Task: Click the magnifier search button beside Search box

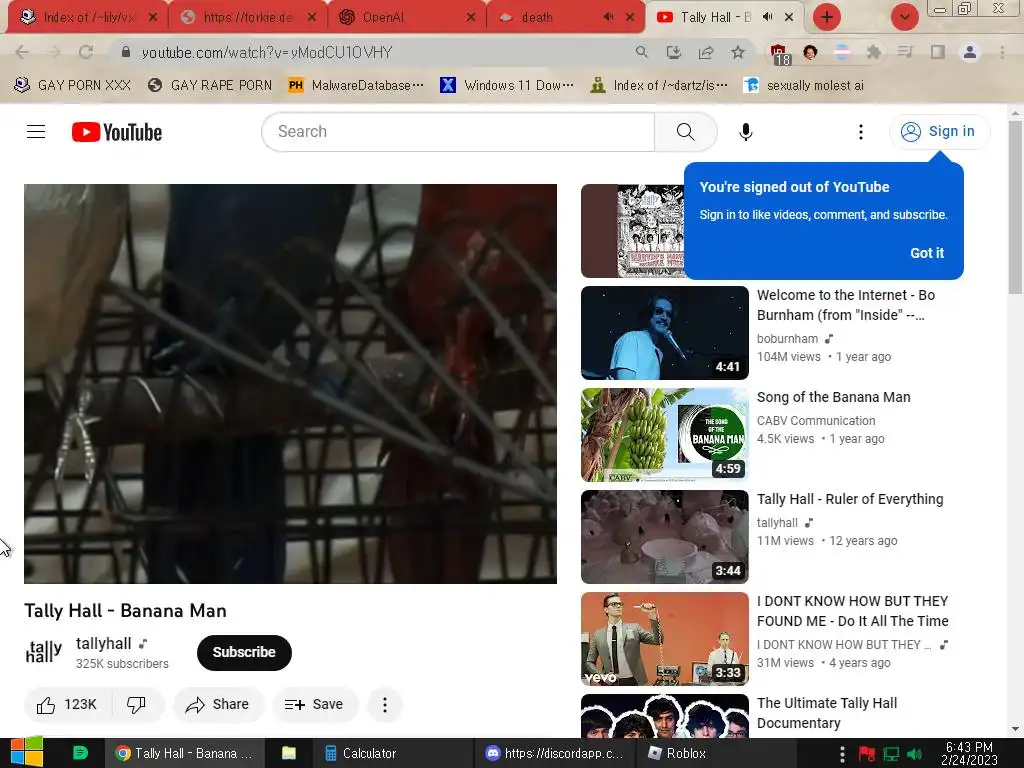Action: coord(686,132)
